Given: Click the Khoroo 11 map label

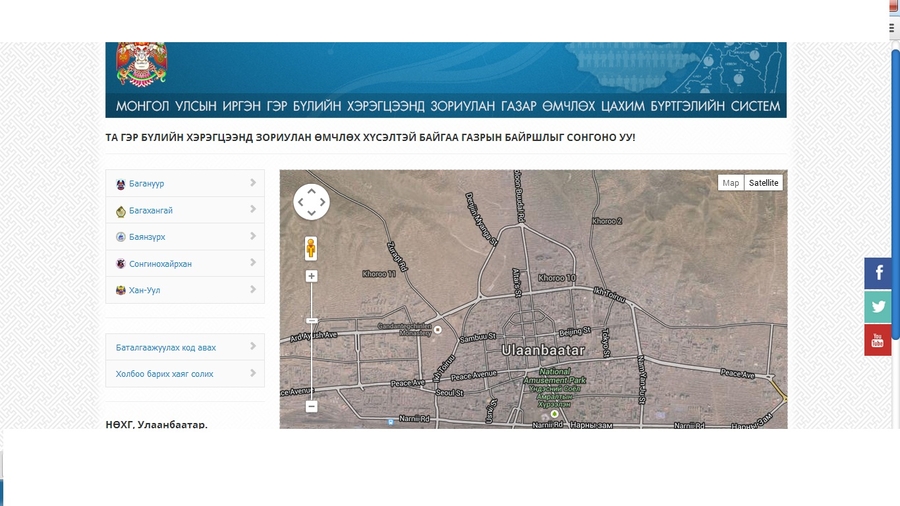Looking at the screenshot, I should pyautogui.click(x=379, y=274).
